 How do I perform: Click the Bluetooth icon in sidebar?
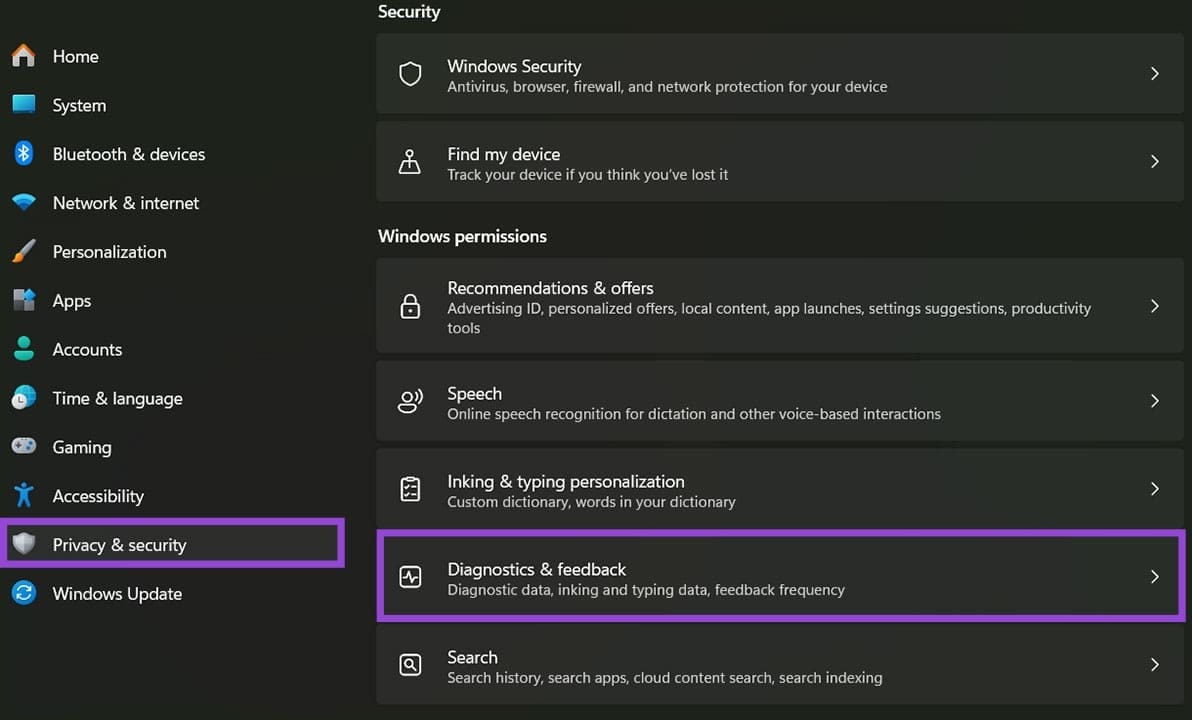pos(24,153)
